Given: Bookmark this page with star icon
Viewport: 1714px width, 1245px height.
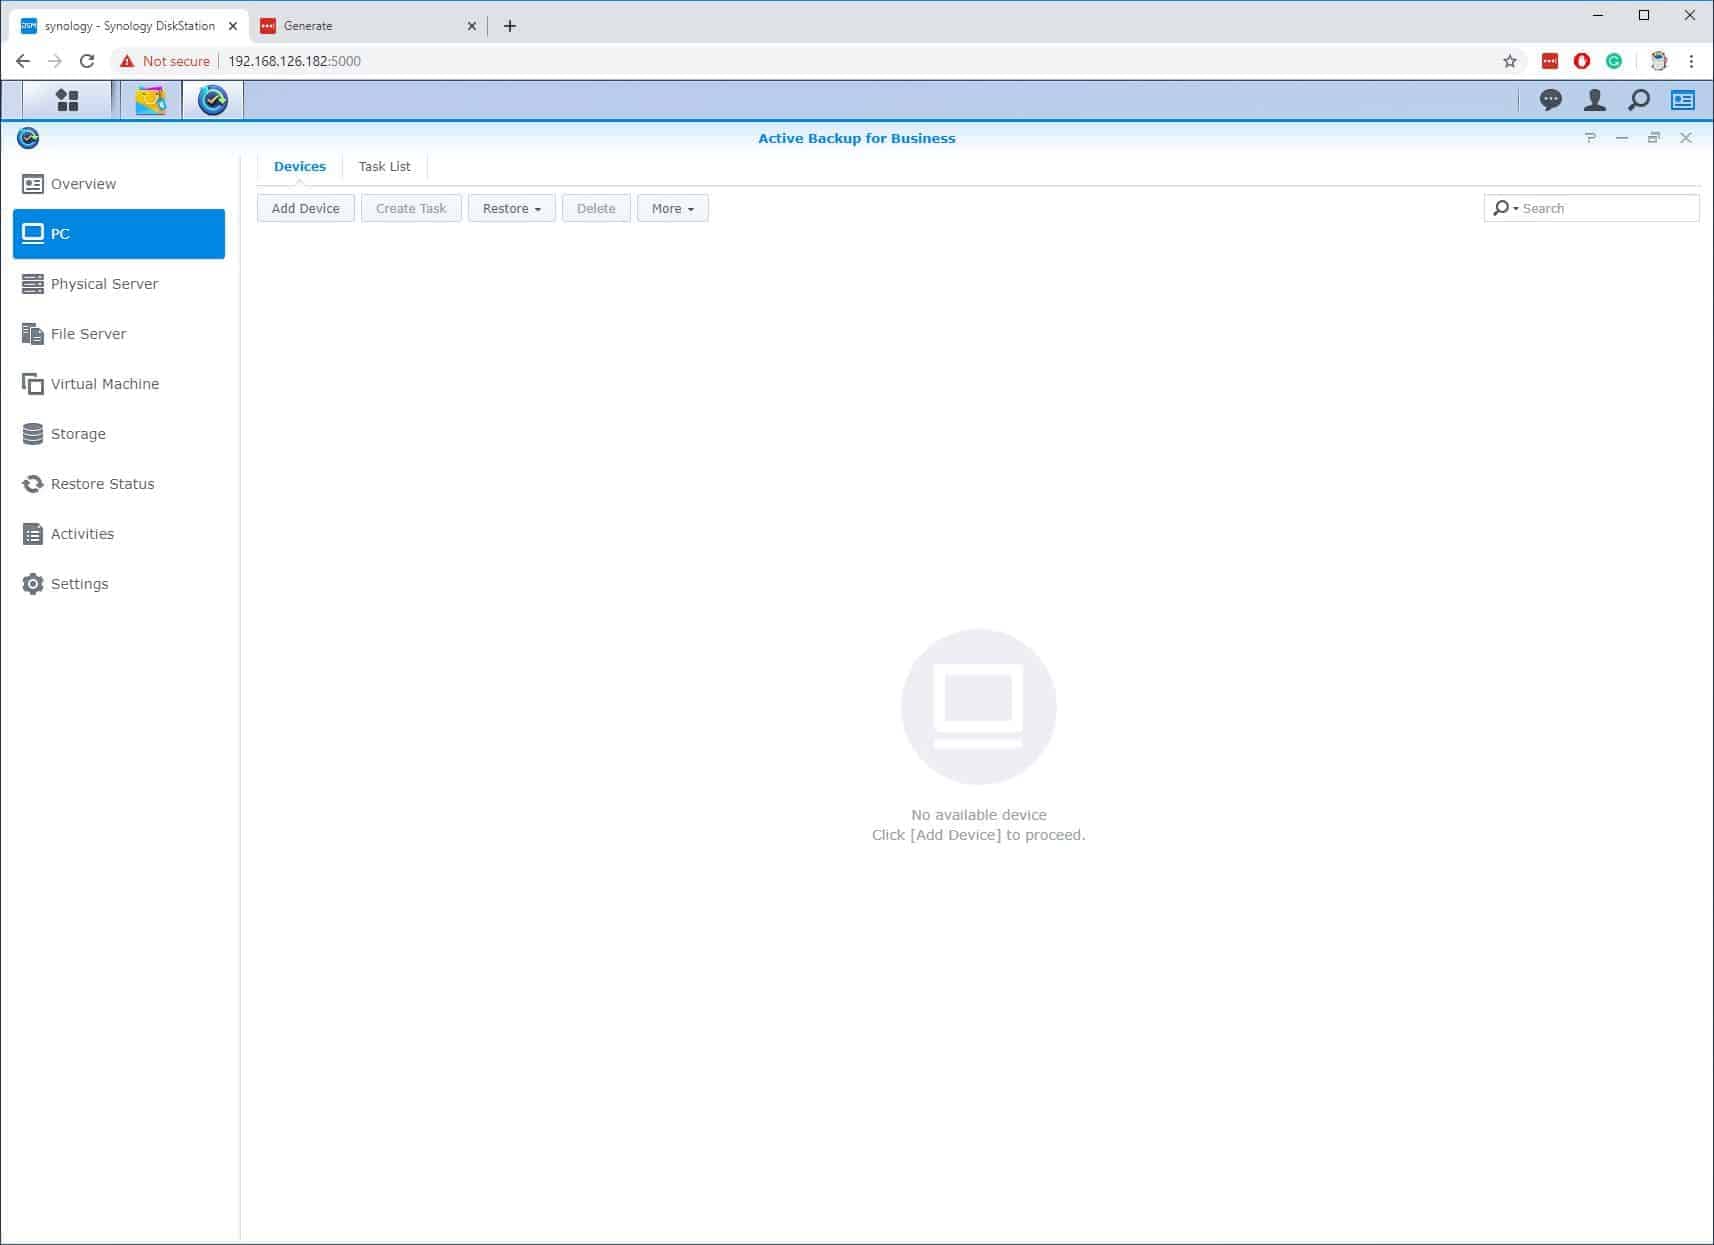Looking at the screenshot, I should [1510, 61].
